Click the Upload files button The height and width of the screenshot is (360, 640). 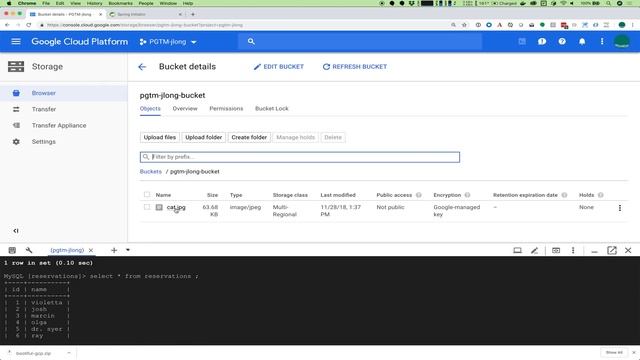pyautogui.click(x=160, y=138)
